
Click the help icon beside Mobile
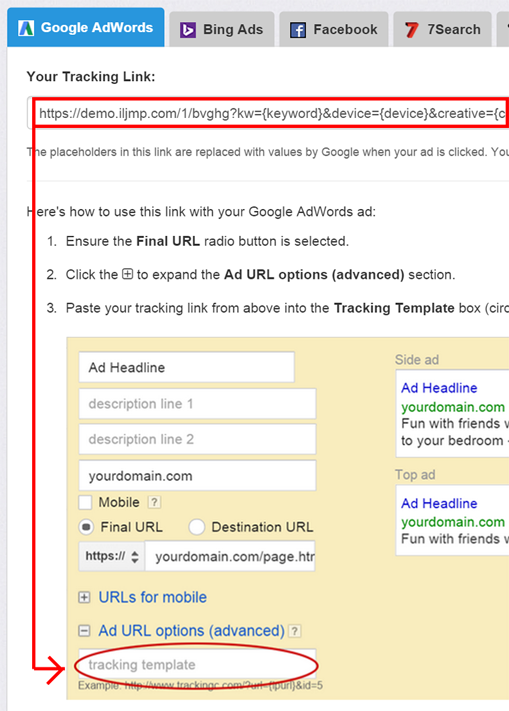pyautogui.click(x=154, y=502)
